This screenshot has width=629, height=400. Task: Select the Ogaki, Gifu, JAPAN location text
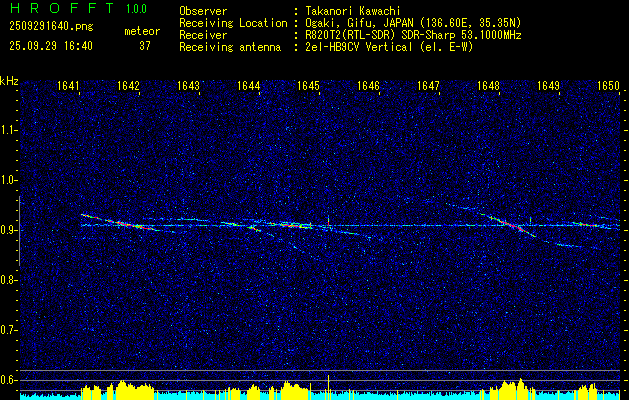pyautogui.click(x=413, y=23)
